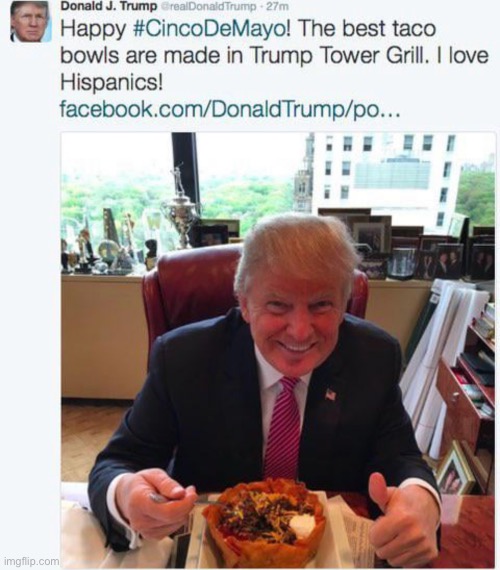500x570 pixels.
Task: Open the @realDonaldTrump handle
Action: pyautogui.click(x=208, y=7)
